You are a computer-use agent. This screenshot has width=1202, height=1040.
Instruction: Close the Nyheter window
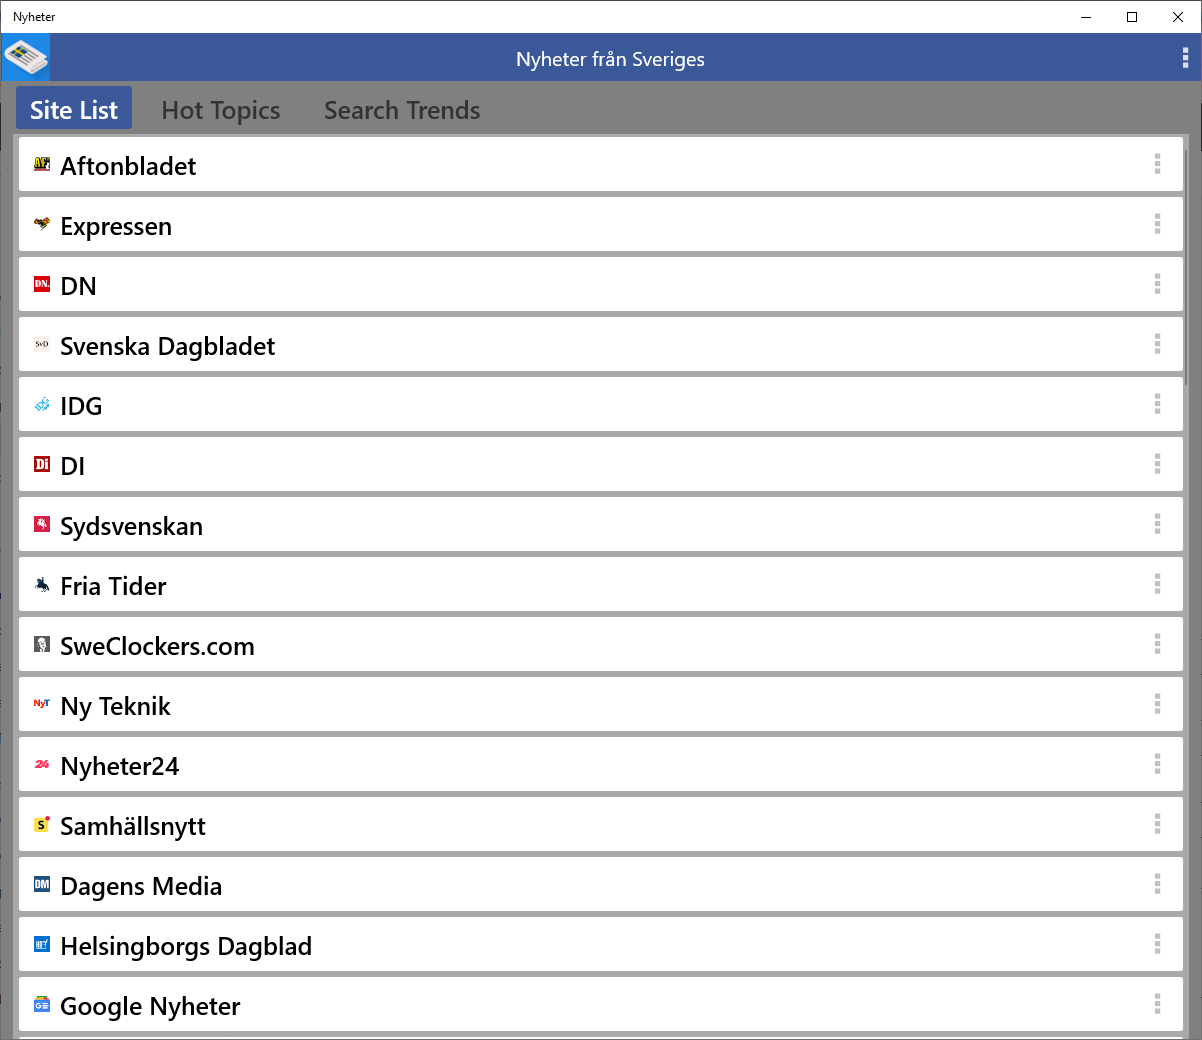click(1178, 17)
